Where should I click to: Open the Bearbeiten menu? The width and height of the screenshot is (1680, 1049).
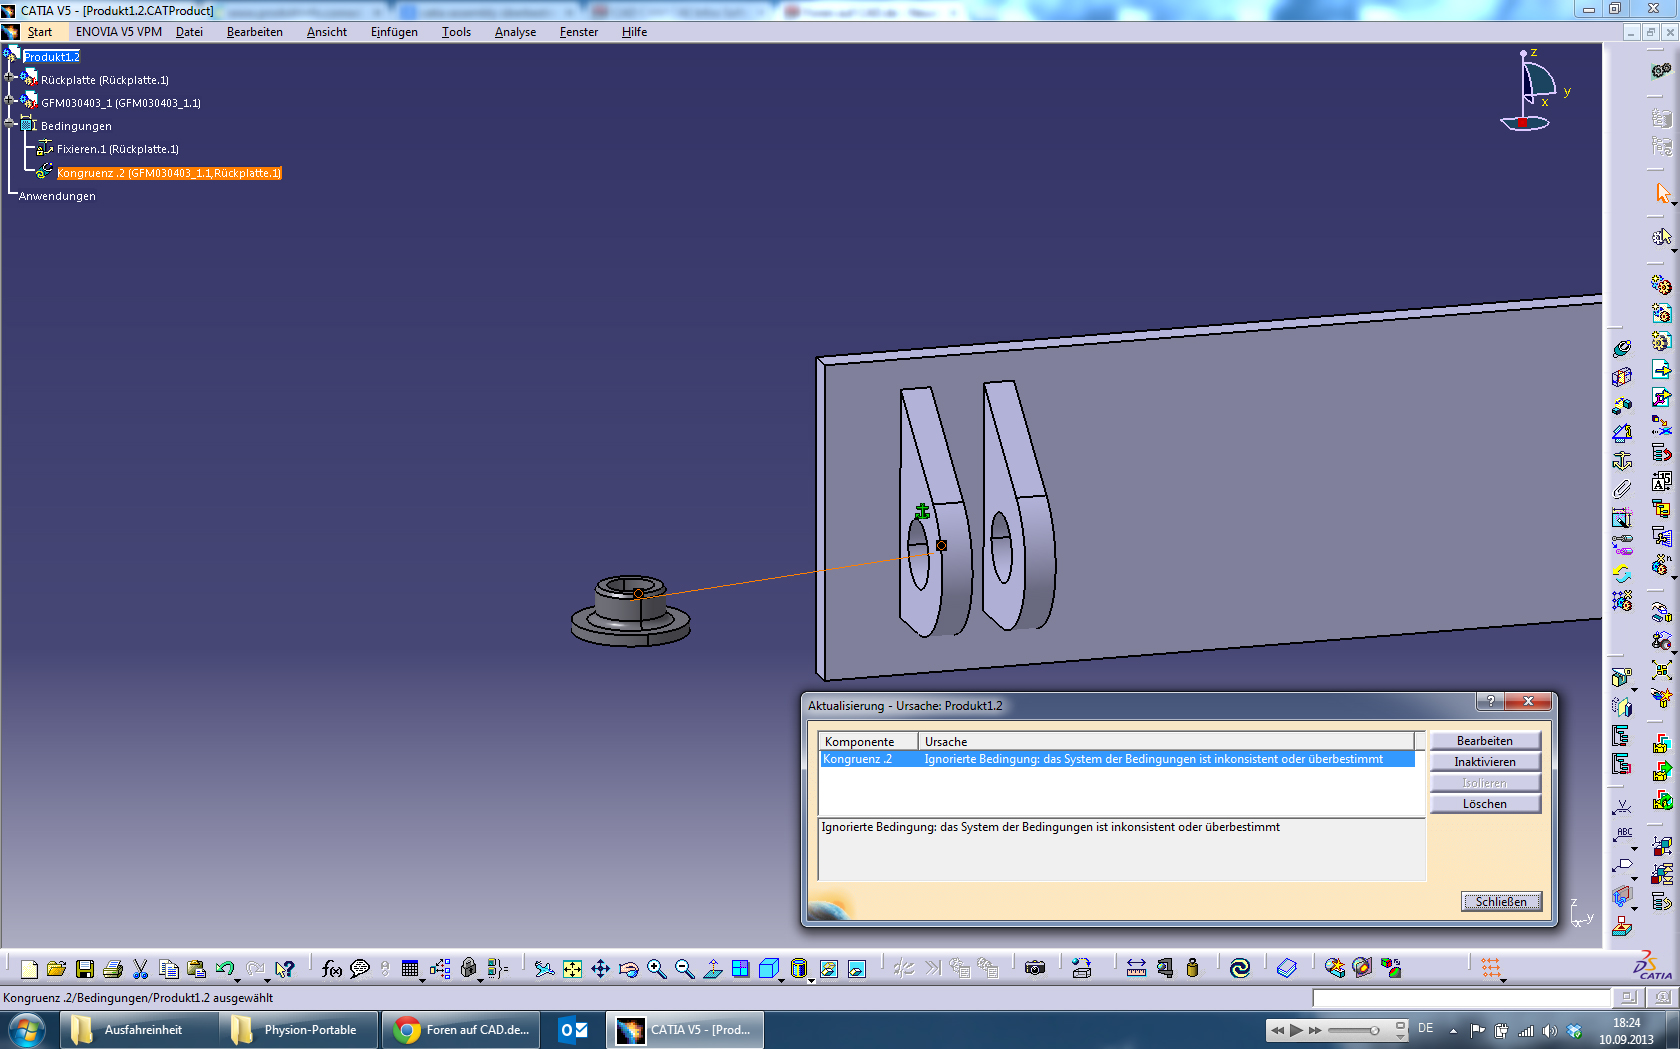(x=254, y=32)
